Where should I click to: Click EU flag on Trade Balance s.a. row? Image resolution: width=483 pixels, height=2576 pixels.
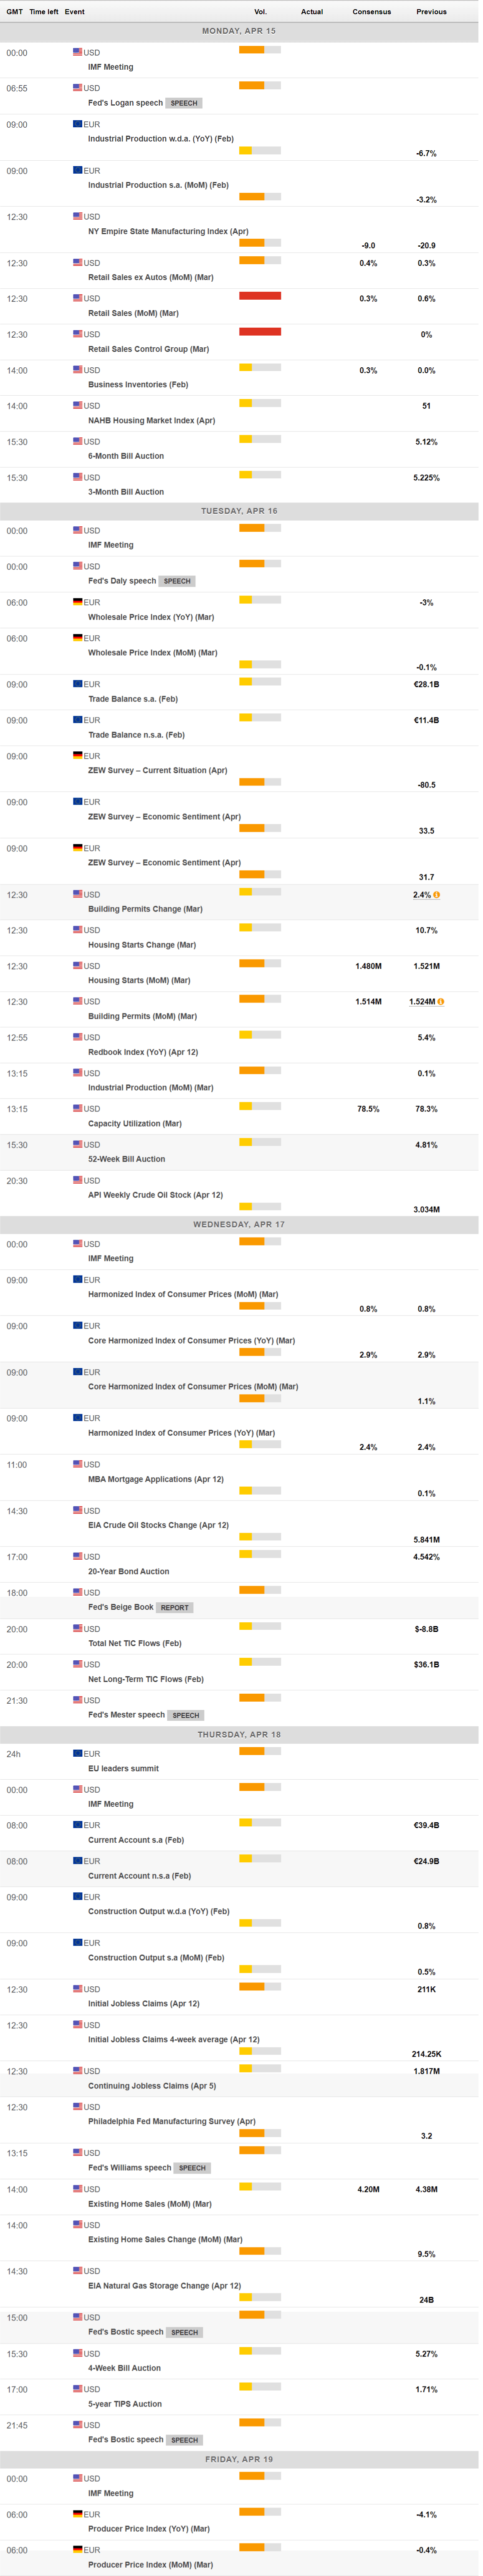78,684
